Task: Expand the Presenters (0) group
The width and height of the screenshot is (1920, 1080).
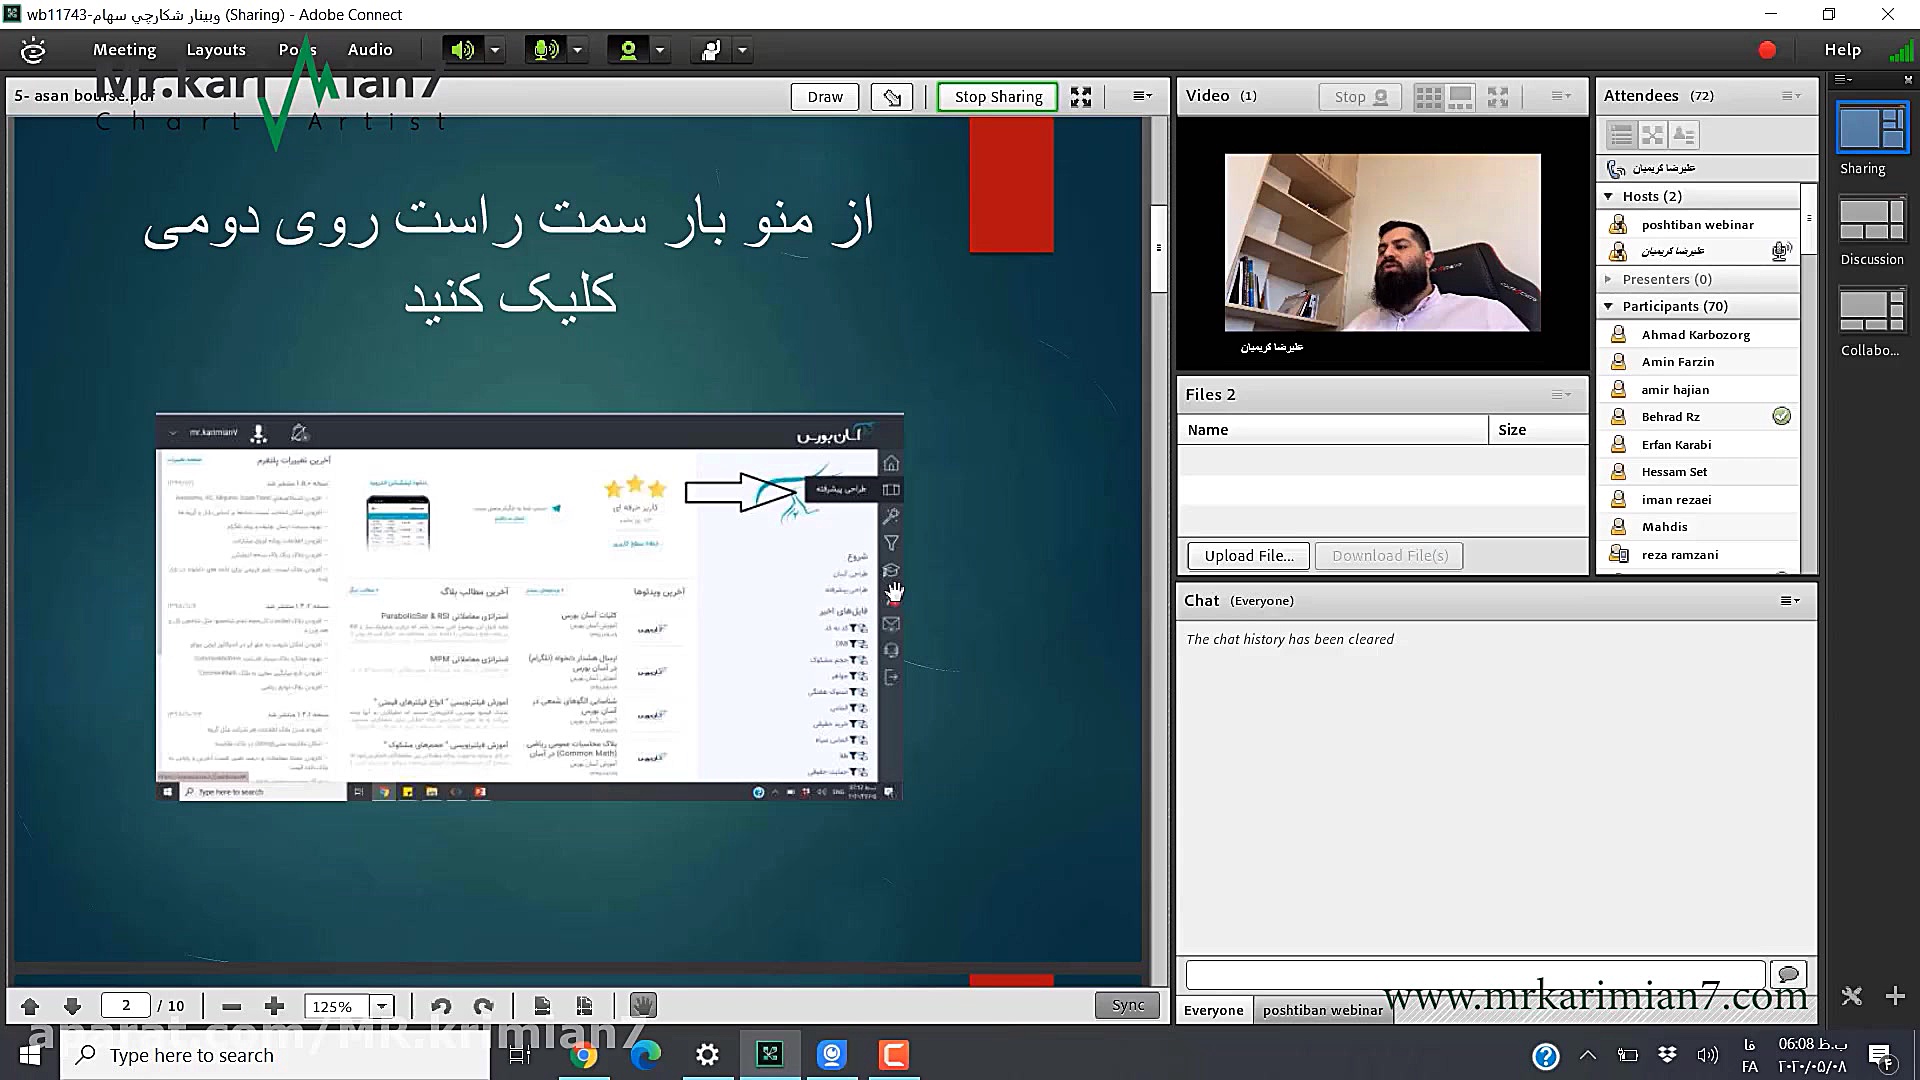Action: (1608, 280)
